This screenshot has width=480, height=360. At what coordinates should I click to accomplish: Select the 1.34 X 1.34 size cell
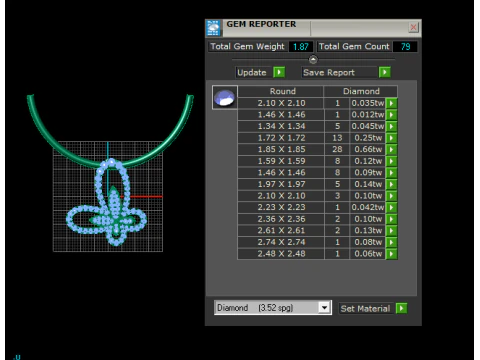(281, 127)
